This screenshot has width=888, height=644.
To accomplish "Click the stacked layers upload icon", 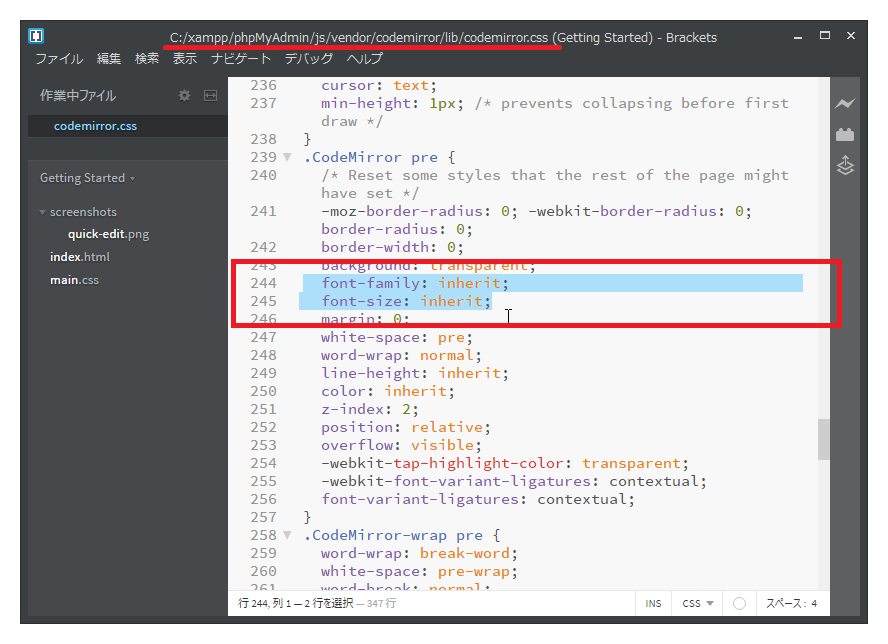I will [x=846, y=165].
